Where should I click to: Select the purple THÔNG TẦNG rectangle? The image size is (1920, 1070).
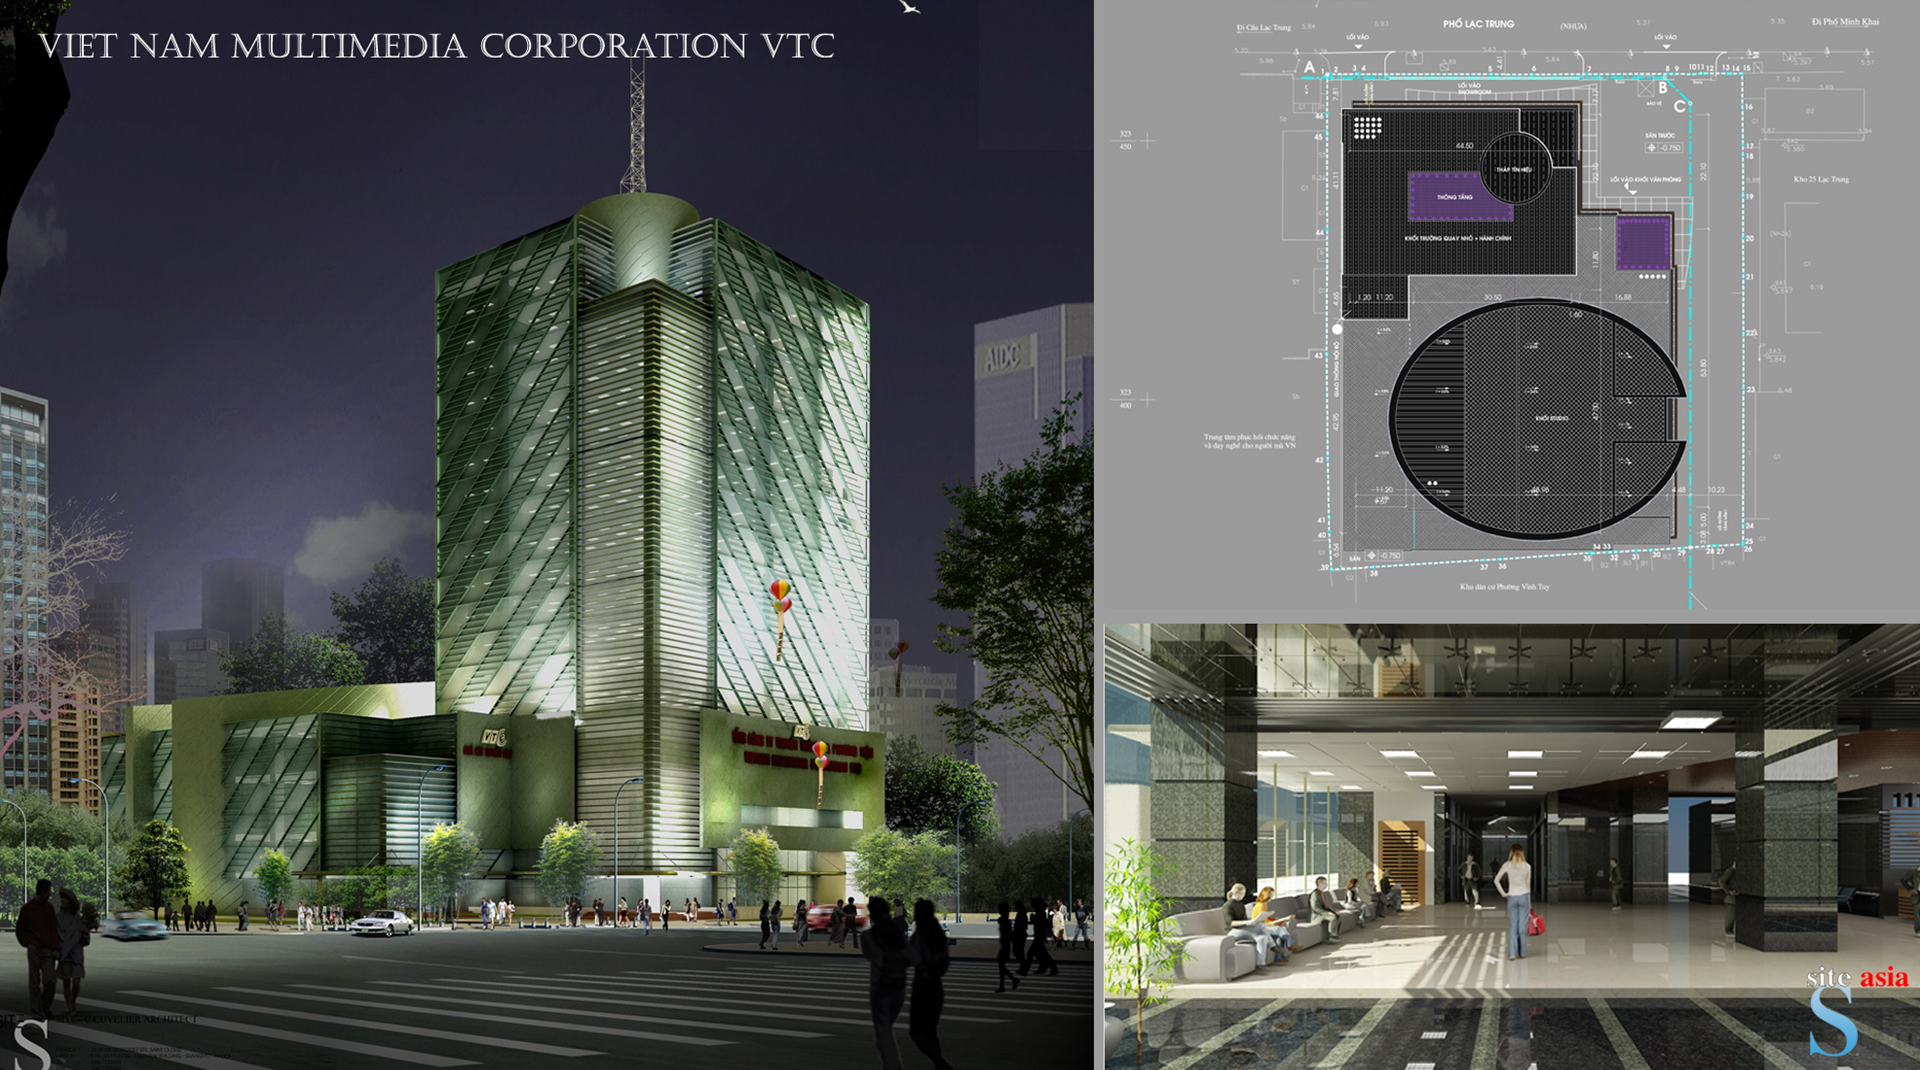1458,196
